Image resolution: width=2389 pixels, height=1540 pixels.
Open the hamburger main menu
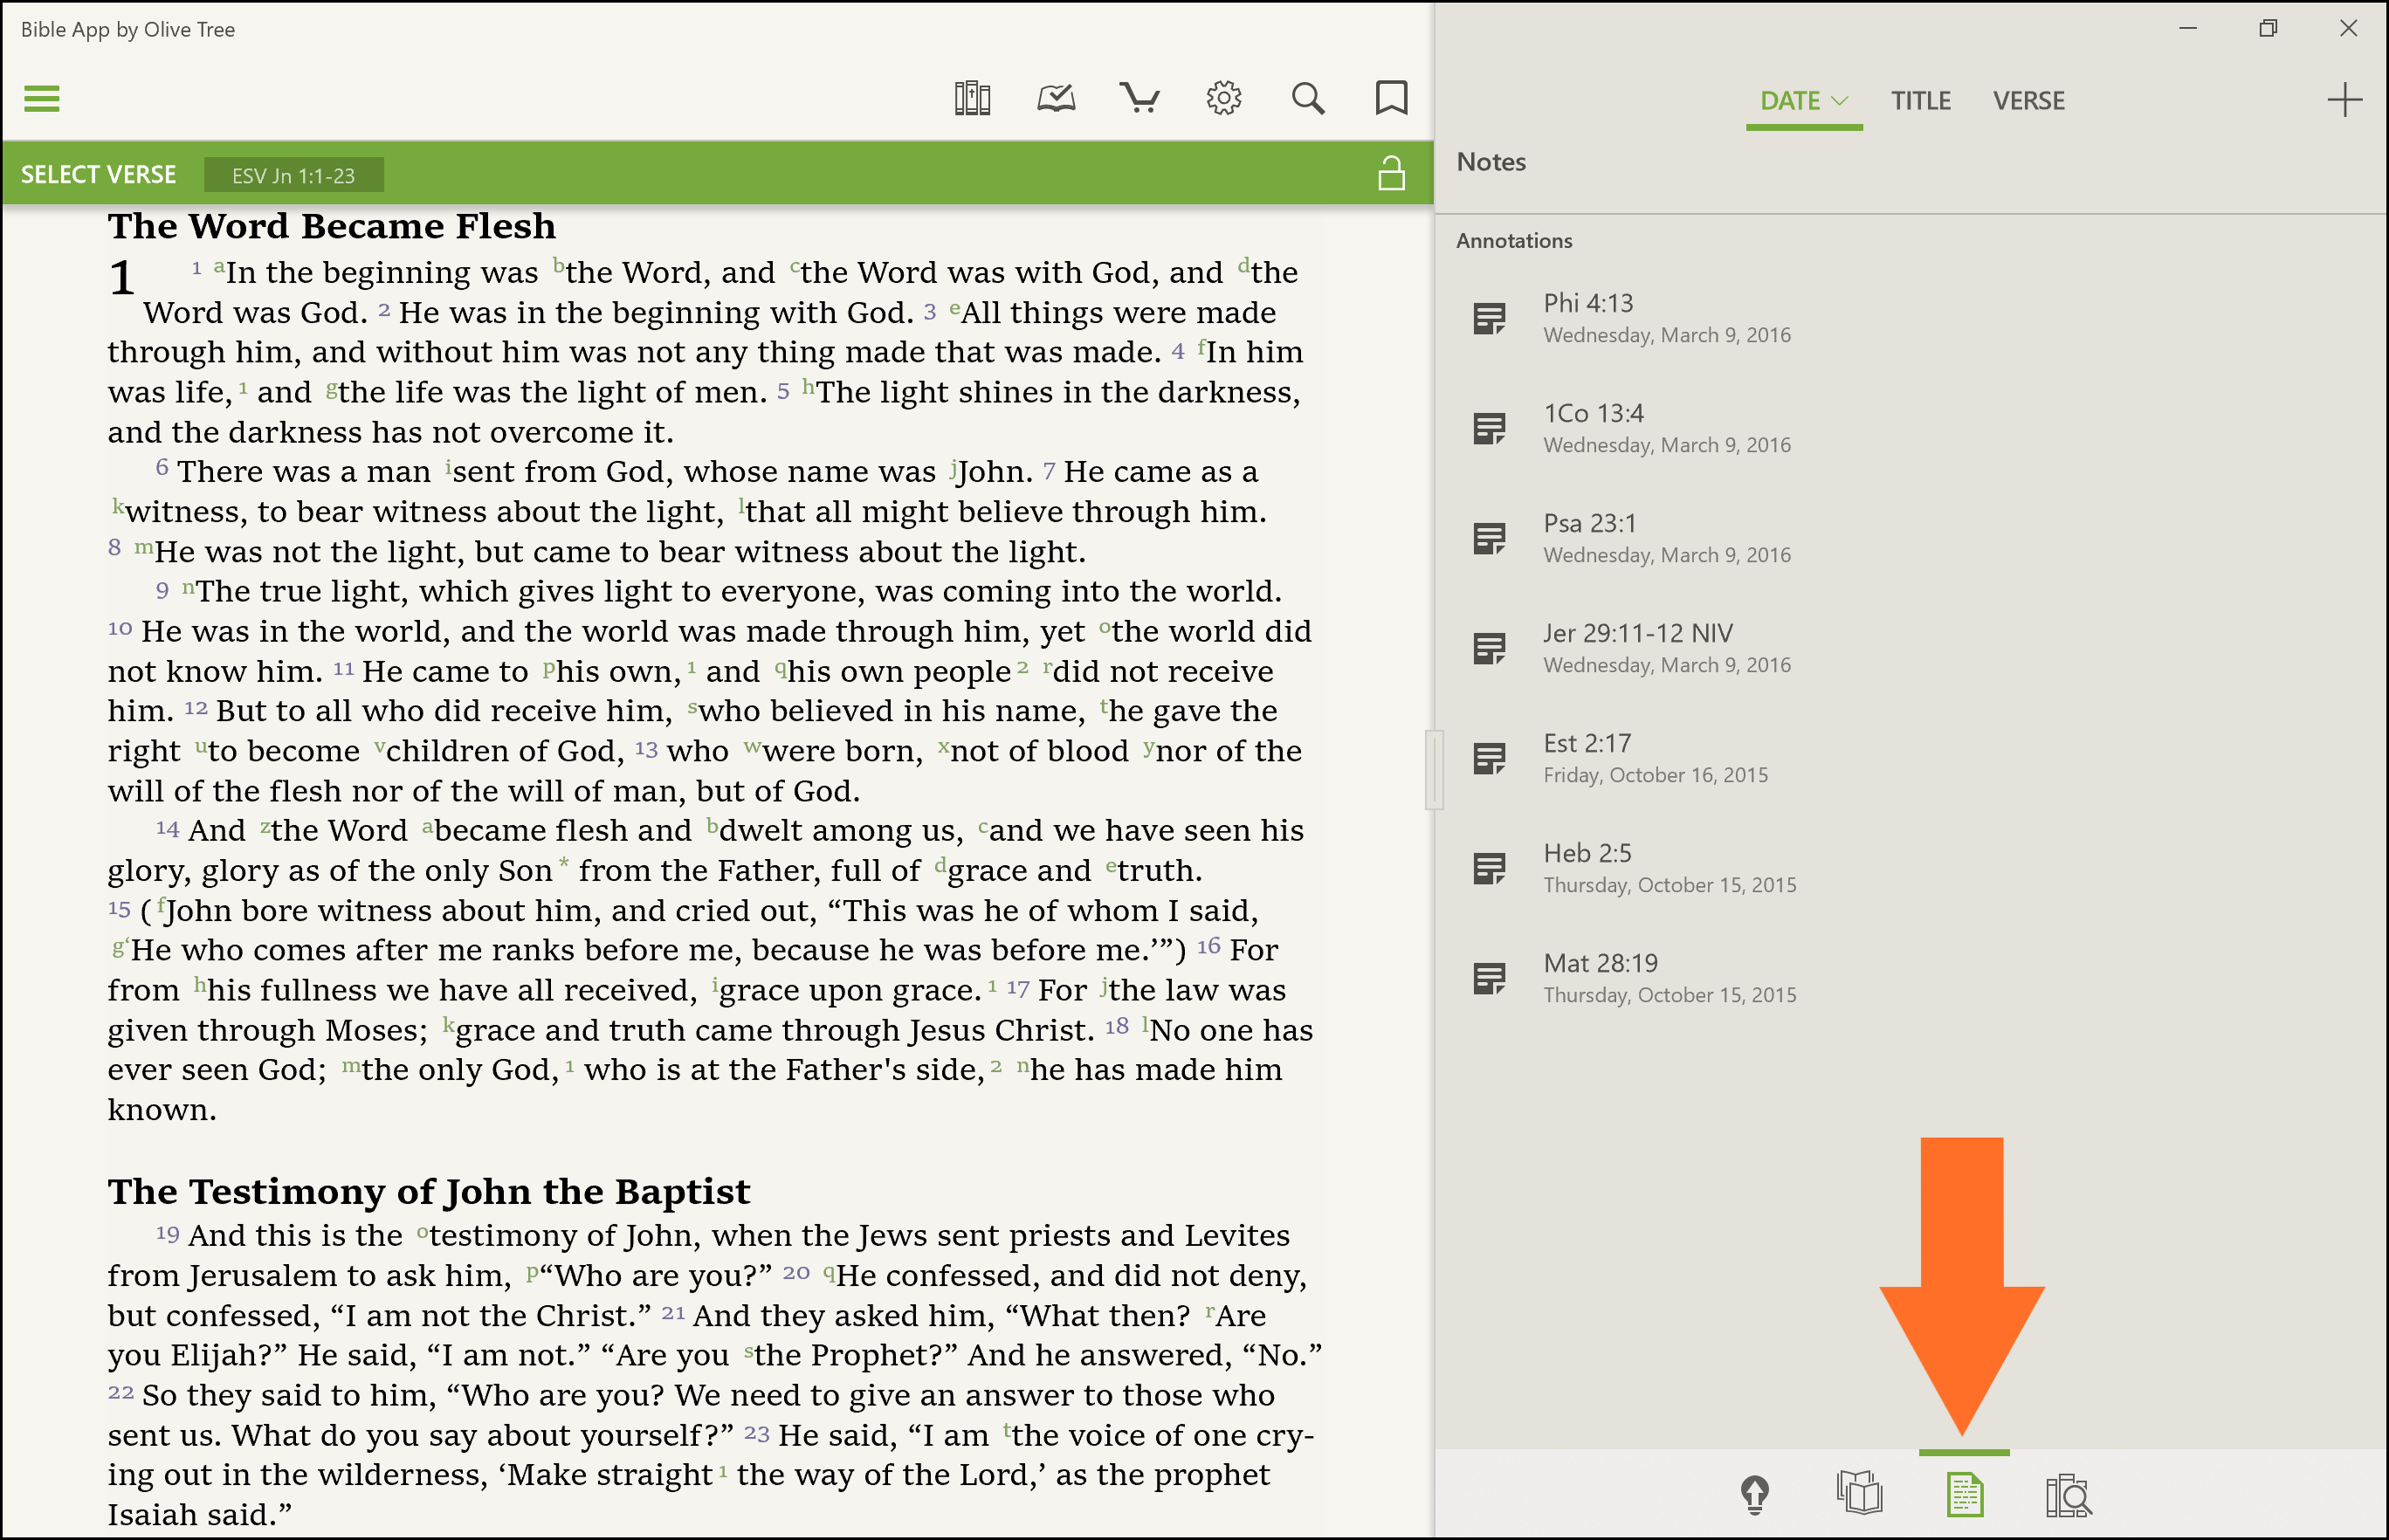(42, 99)
